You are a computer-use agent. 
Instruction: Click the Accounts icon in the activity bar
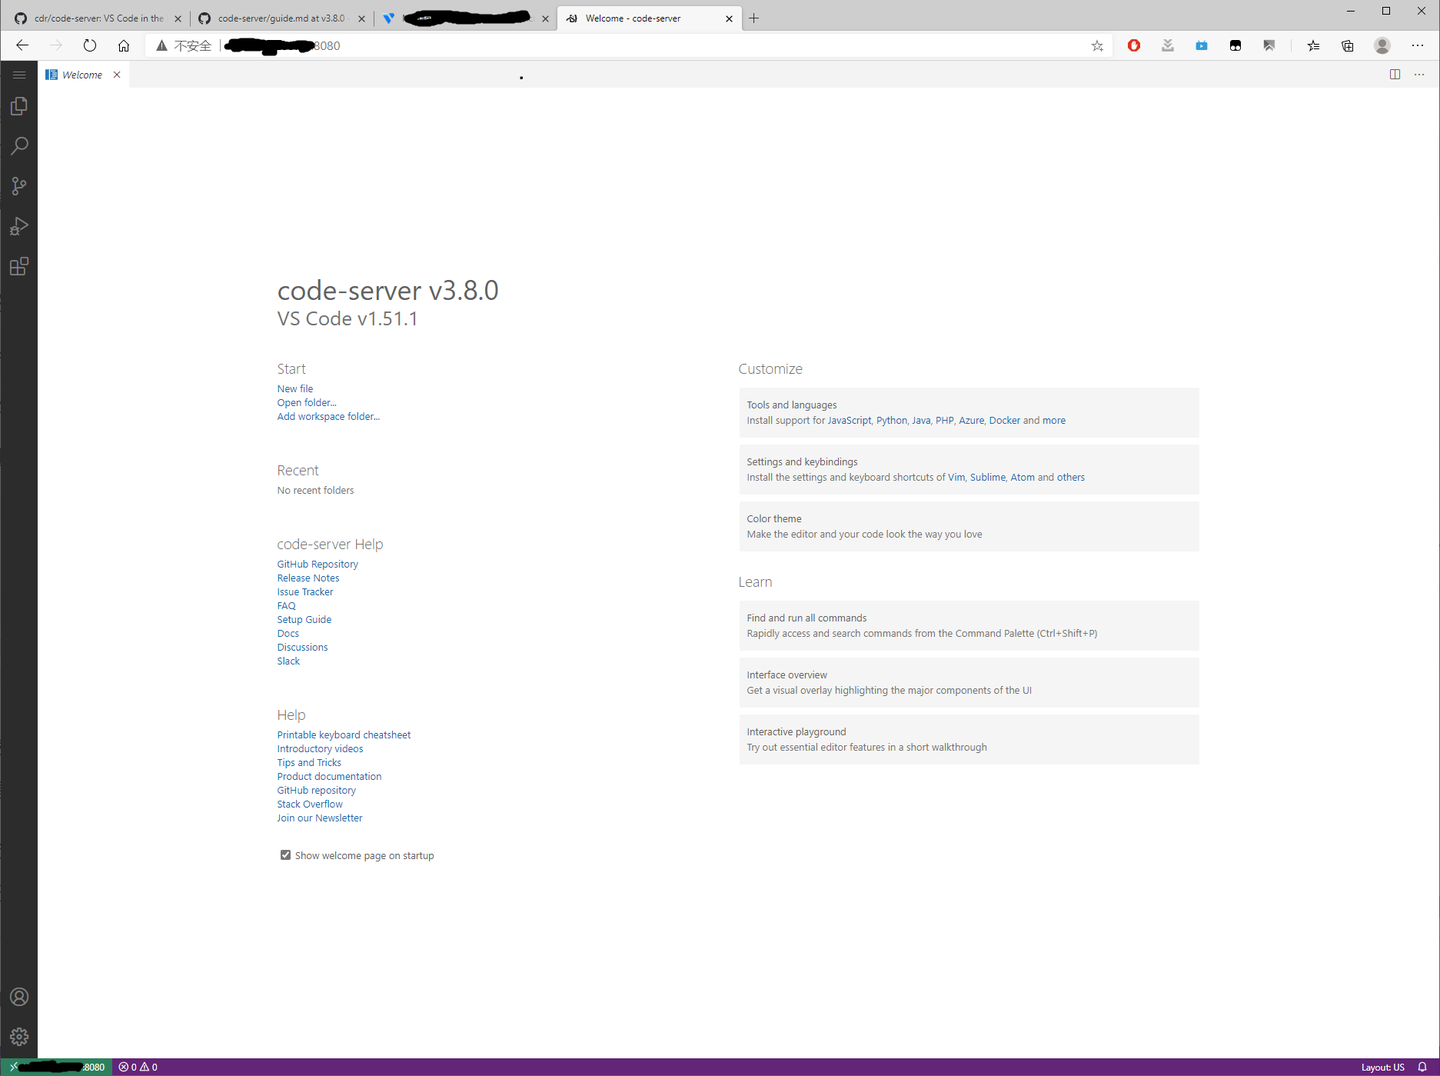point(19,996)
